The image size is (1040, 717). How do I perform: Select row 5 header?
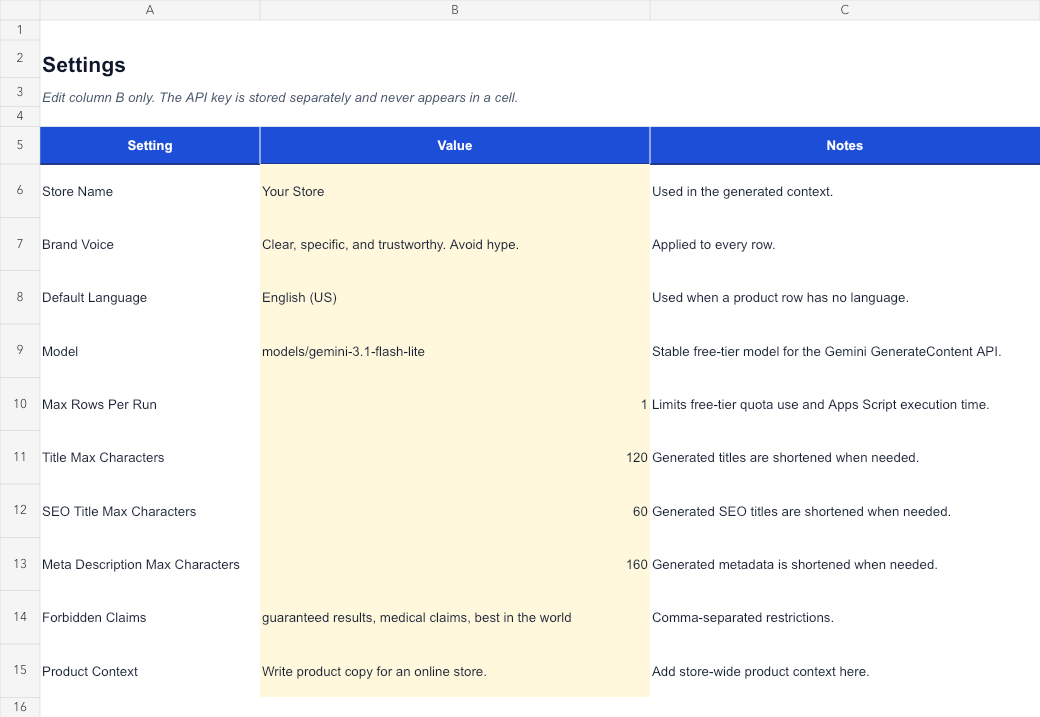[x=20, y=145]
